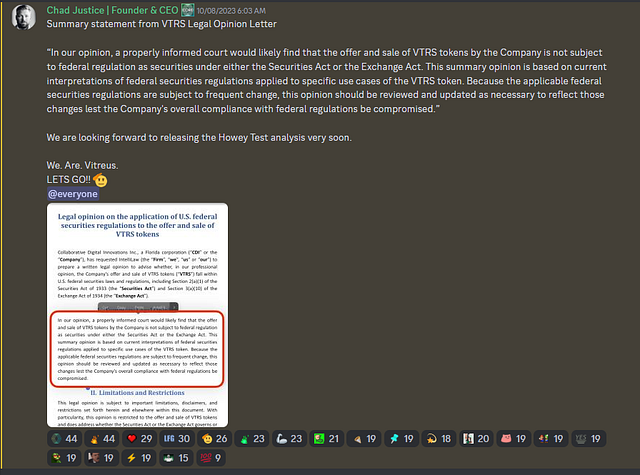The height and width of the screenshot is (475, 640).
Task: Add the ring emoji reaction with 44
Action: tap(64, 439)
